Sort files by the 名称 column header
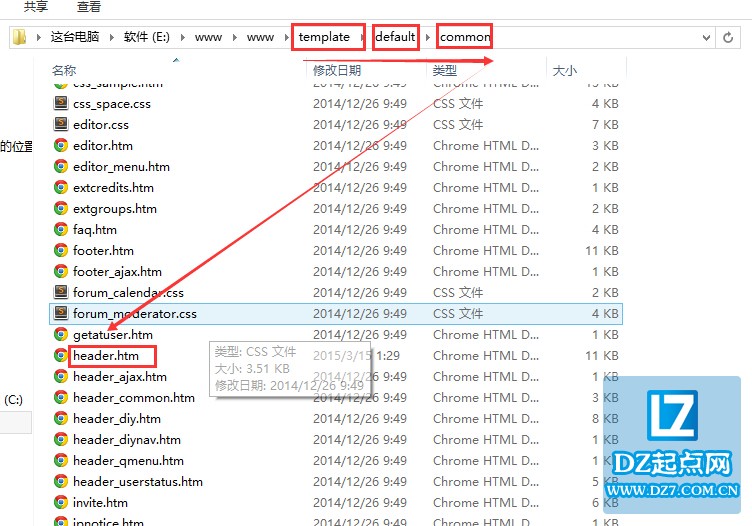This screenshot has height=526, width=752. 64,71
